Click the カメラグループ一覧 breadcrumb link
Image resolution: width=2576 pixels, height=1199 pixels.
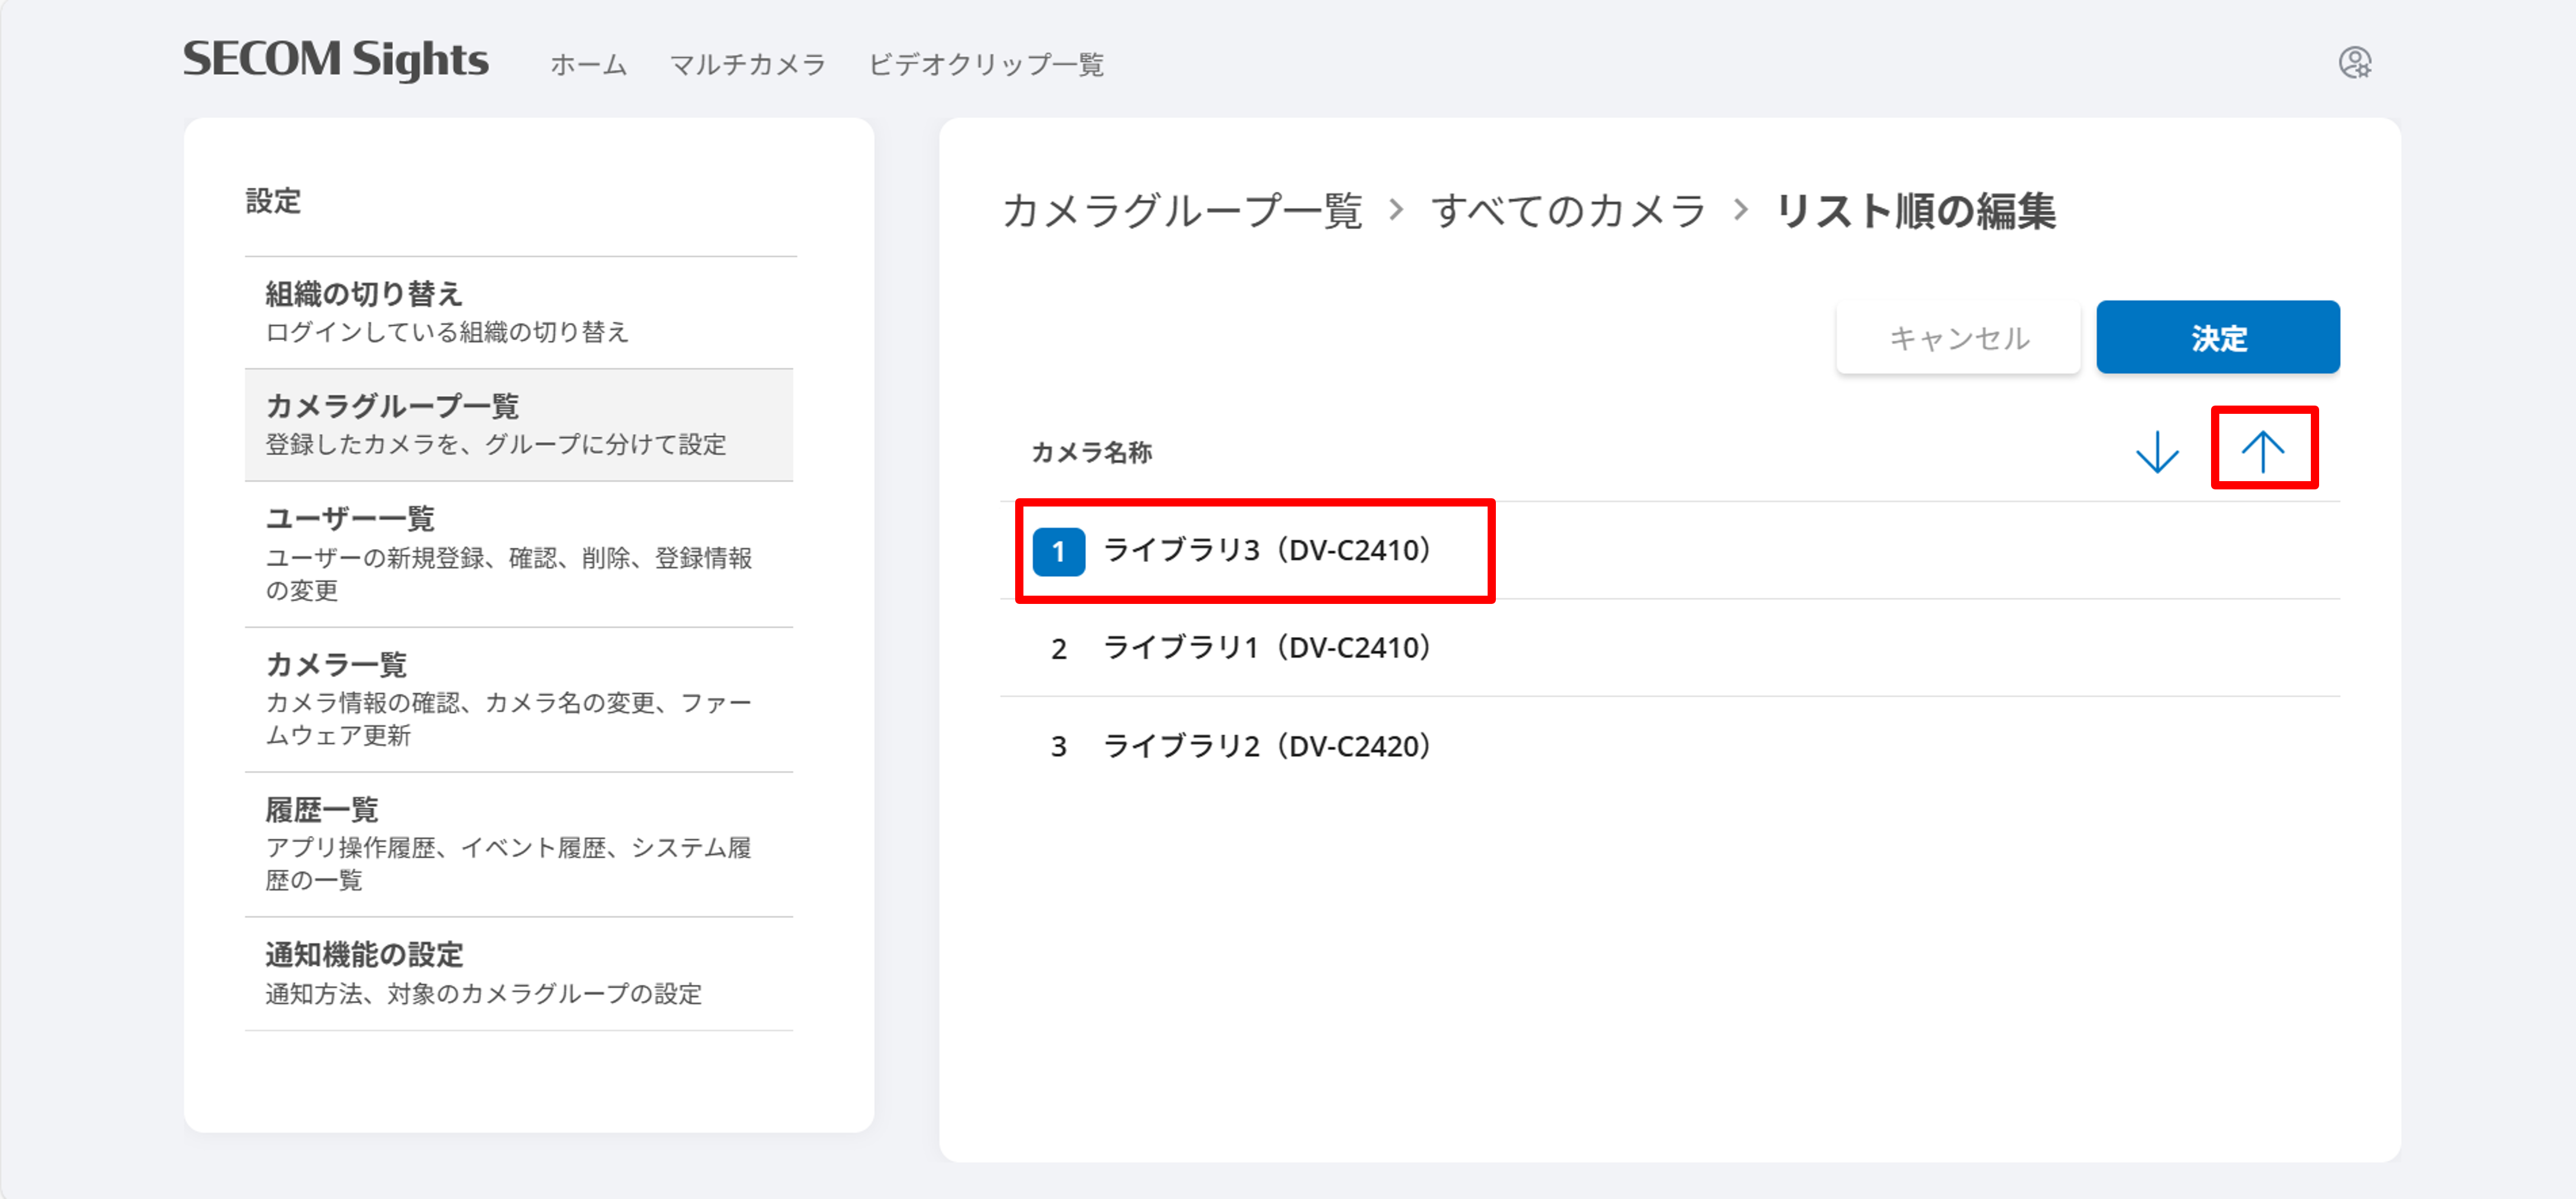[x=1182, y=211]
